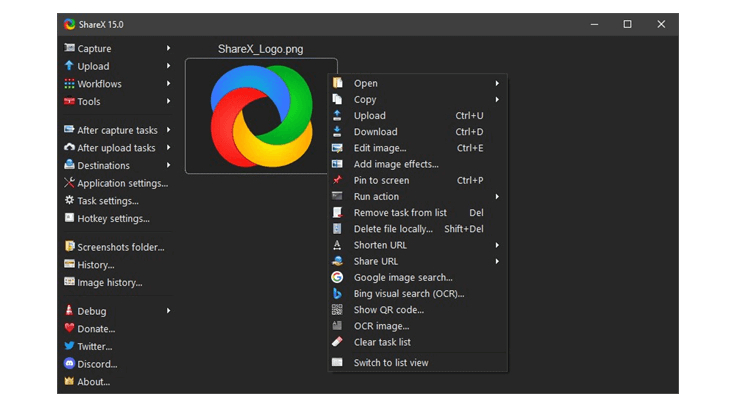Maximize the ShareX window

tap(627, 24)
